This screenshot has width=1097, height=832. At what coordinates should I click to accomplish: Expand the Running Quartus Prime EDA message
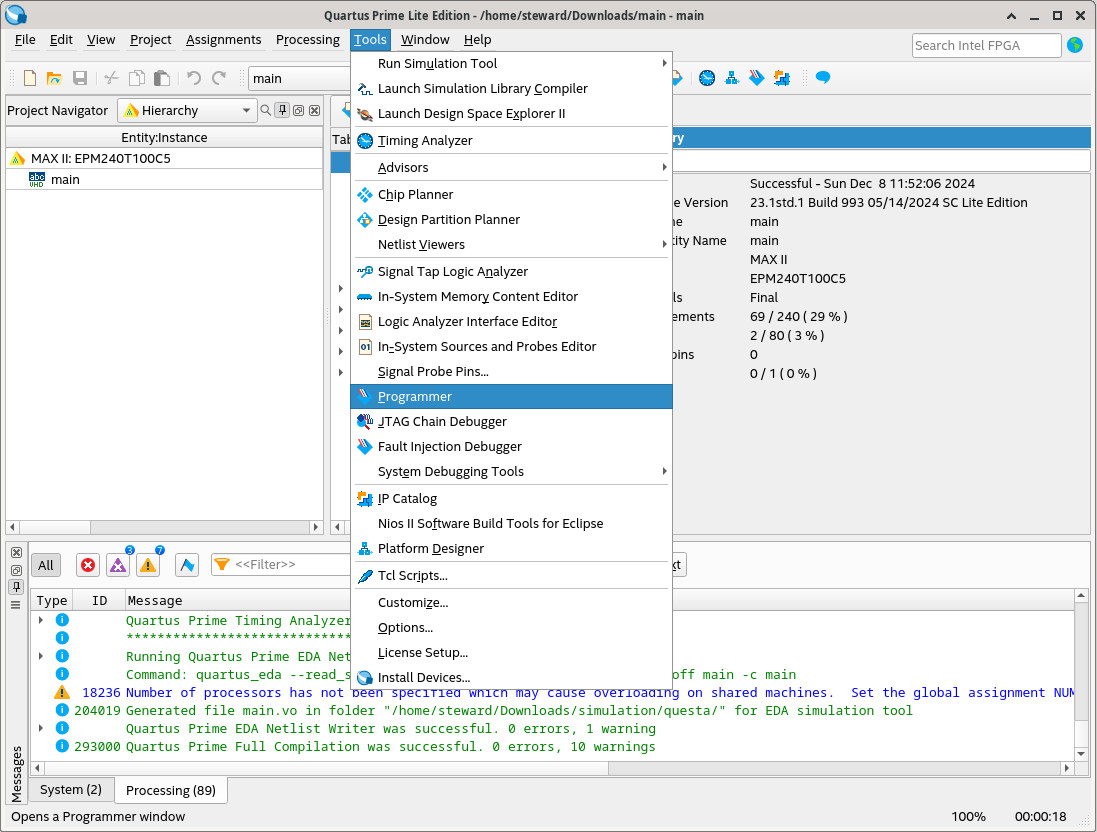pos(41,656)
